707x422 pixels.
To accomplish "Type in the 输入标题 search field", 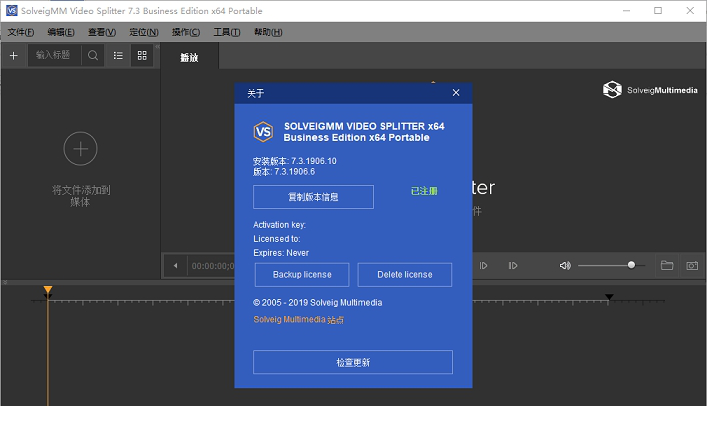I will click(x=56, y=56).
